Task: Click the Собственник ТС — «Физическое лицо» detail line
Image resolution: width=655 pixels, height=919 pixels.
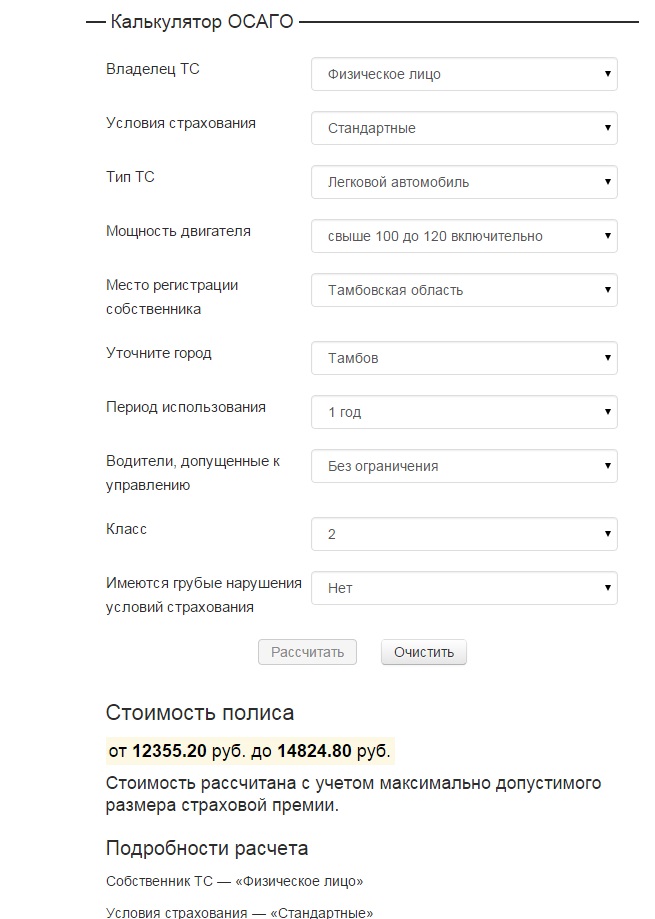Action: pos(235,881)
